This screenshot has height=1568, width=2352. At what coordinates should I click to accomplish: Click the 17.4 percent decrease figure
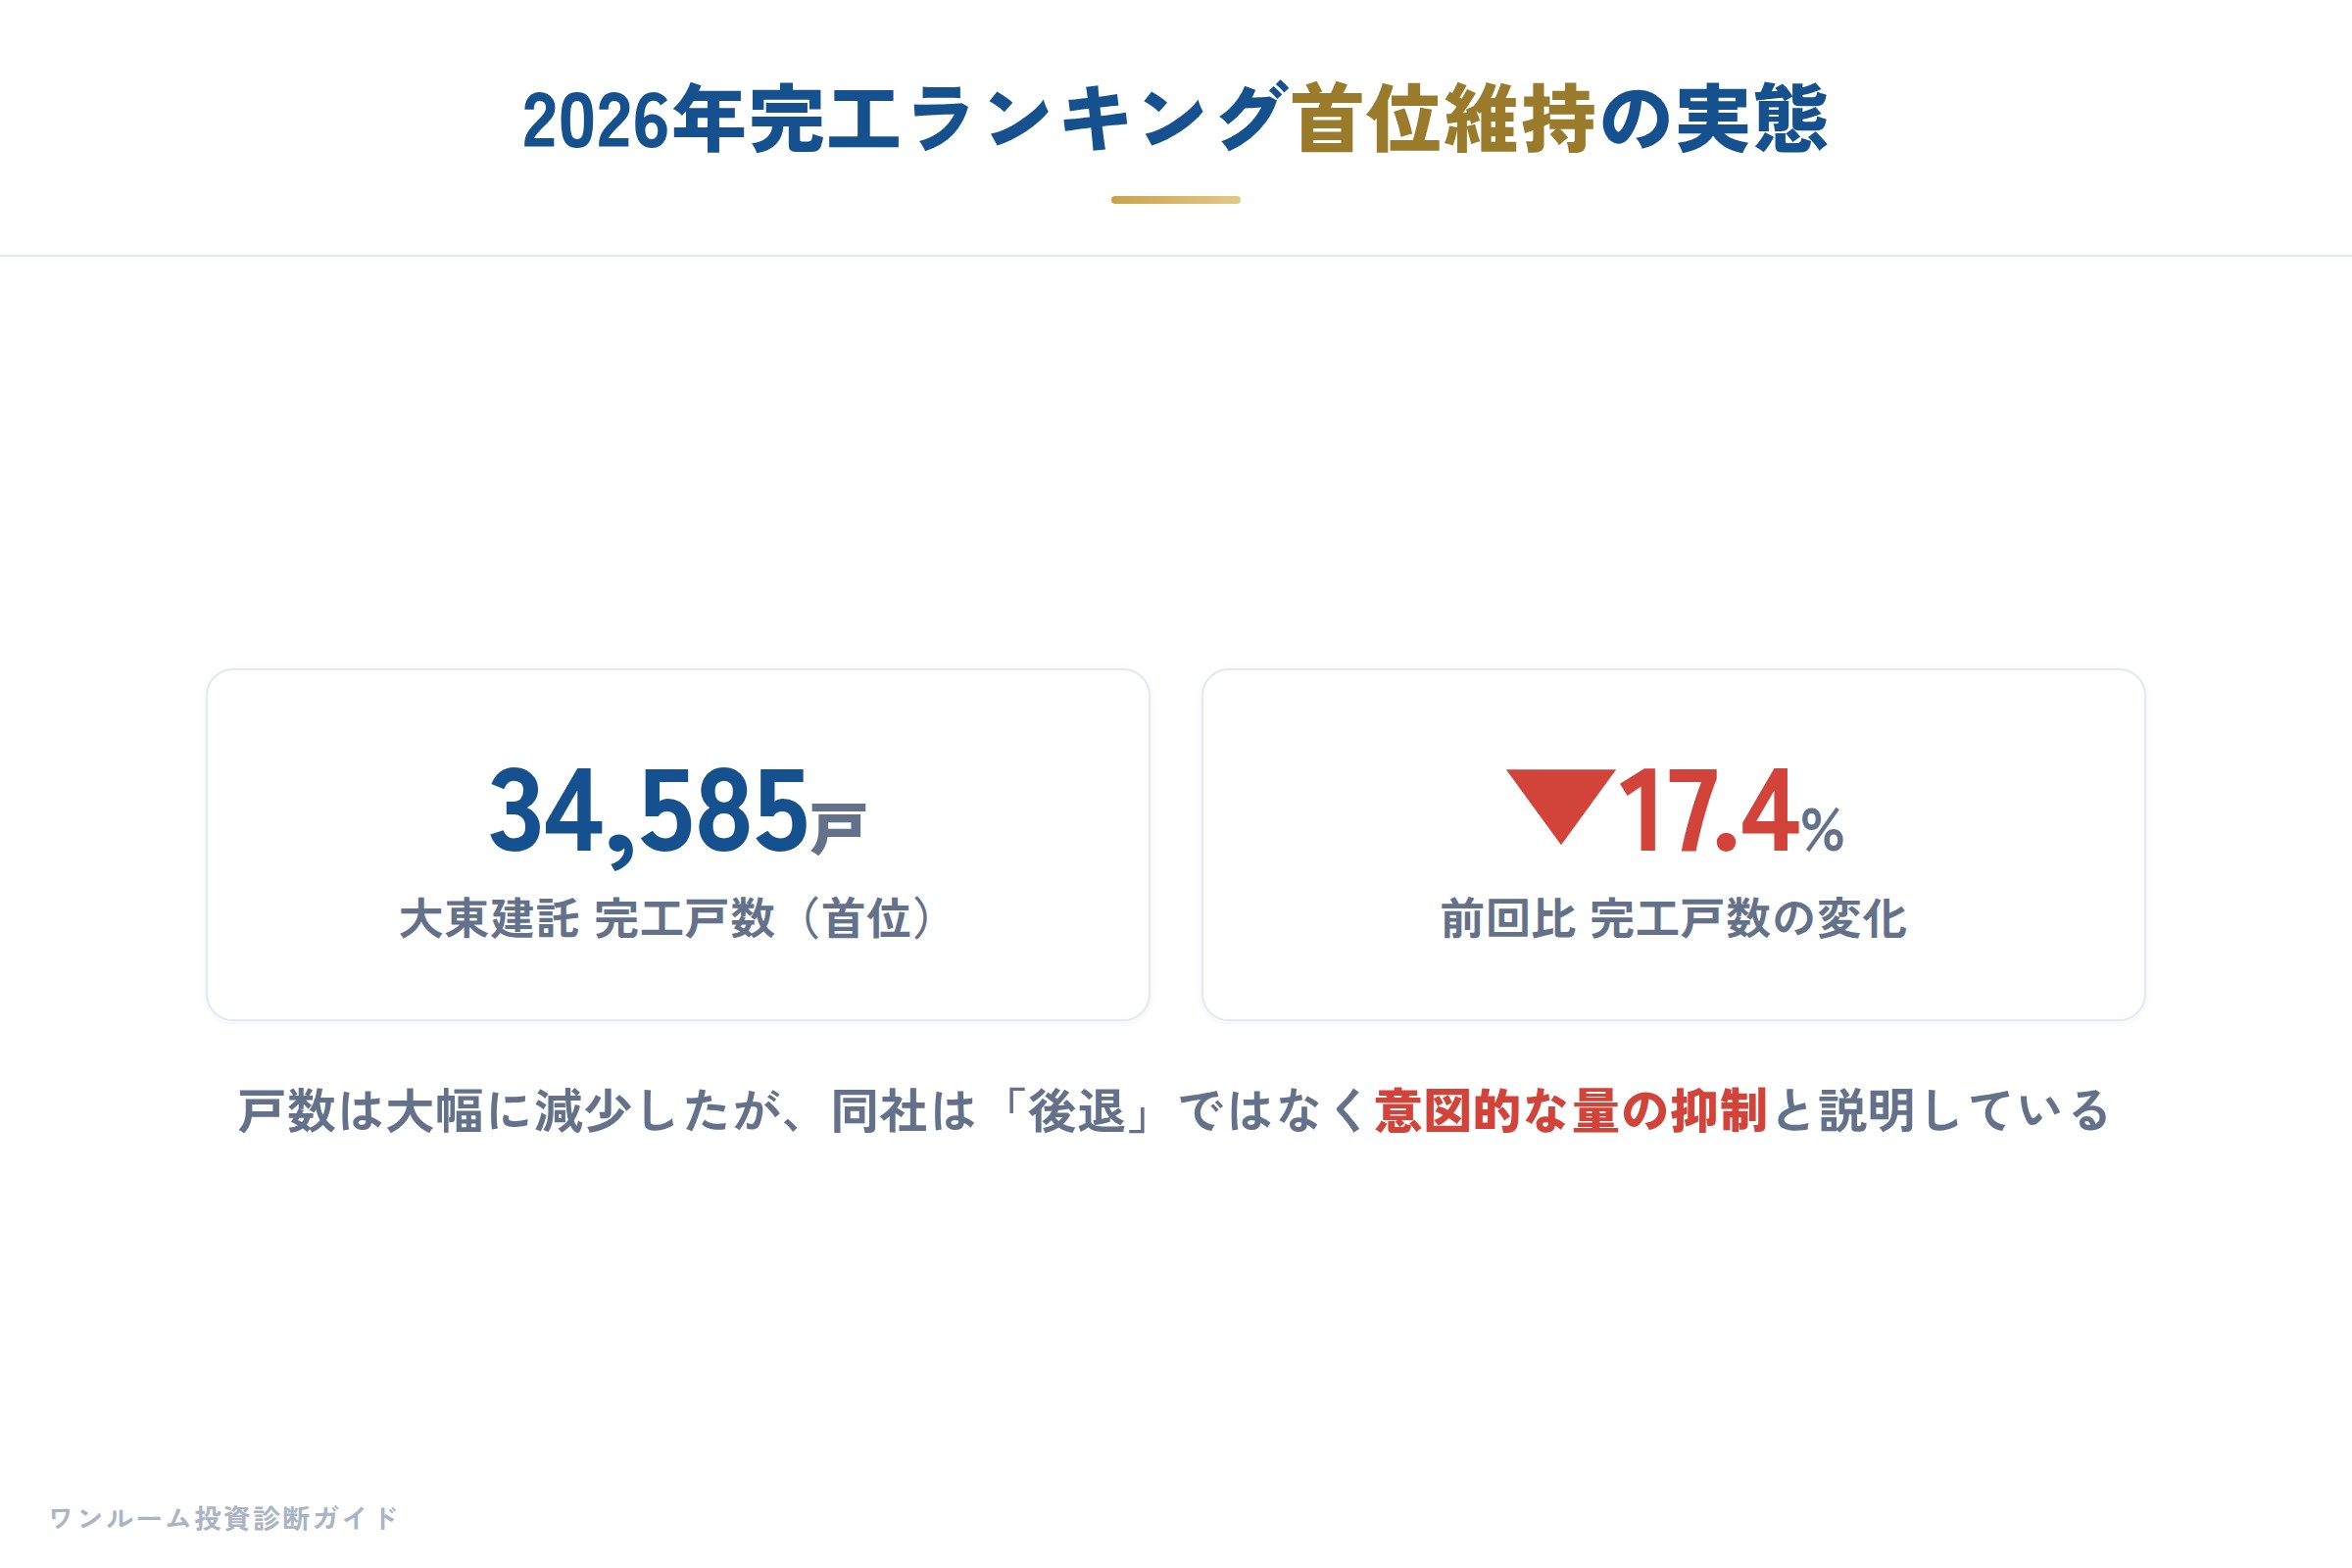[1709, 810]
